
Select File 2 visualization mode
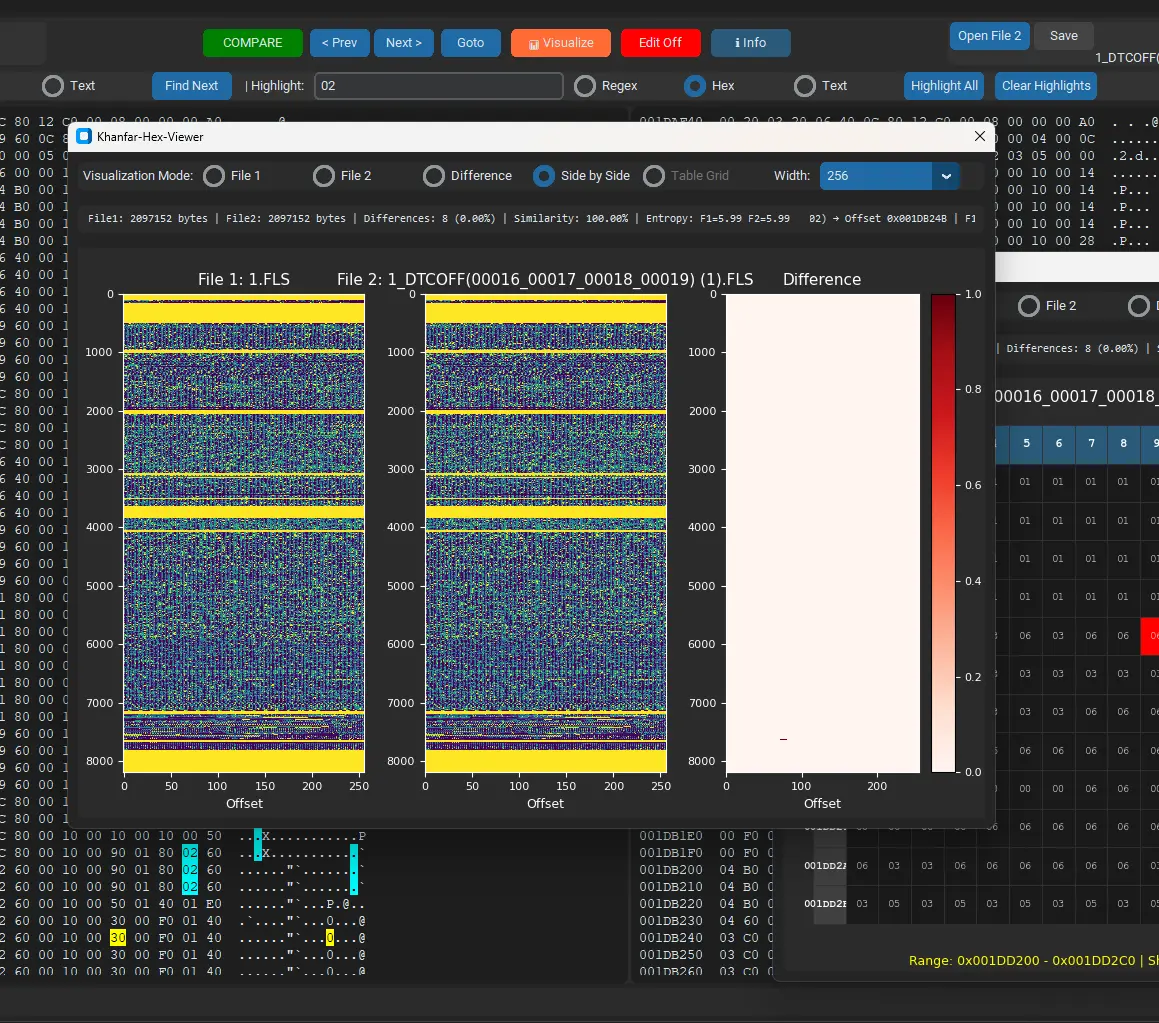click(x=323, y=175)
